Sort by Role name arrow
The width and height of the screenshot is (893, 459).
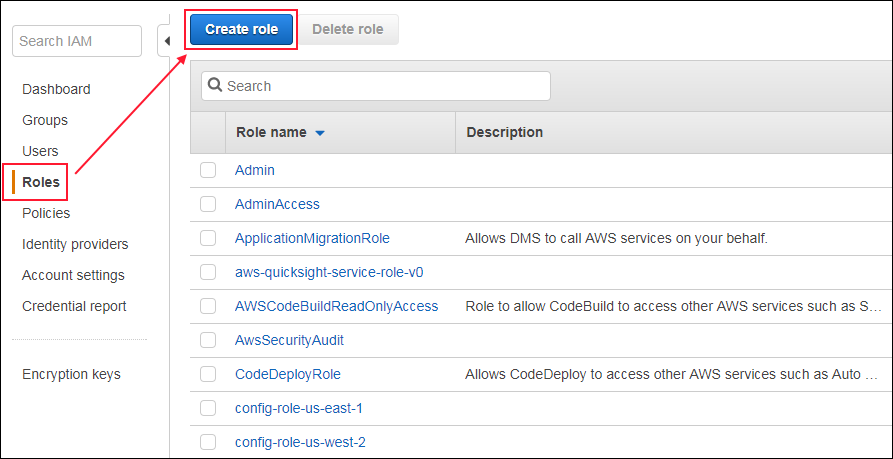[319, 133]
